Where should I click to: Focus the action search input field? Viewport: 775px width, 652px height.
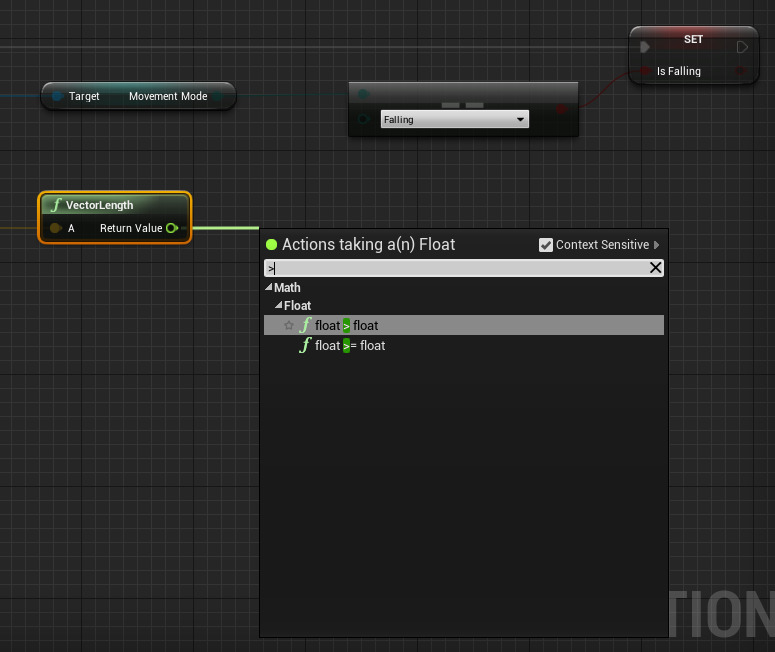click(x=456, y=268)
